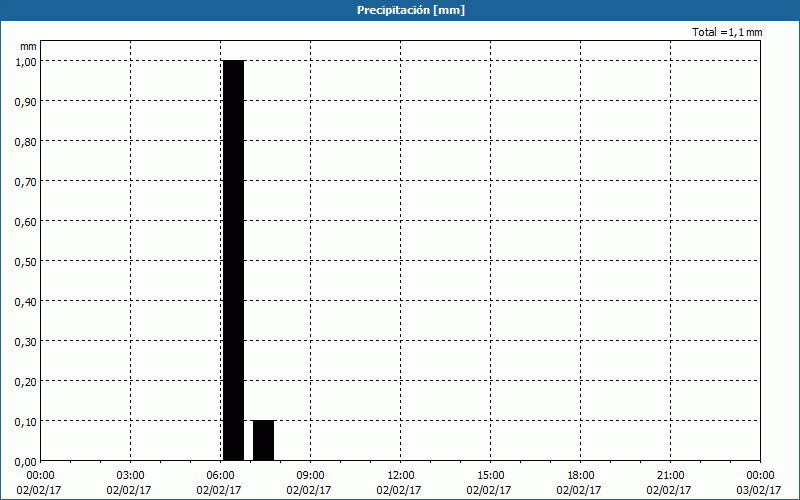800x500 pixels.
Task: Click the 0,60 y-axis value
Action: click(x=26, y=221)
